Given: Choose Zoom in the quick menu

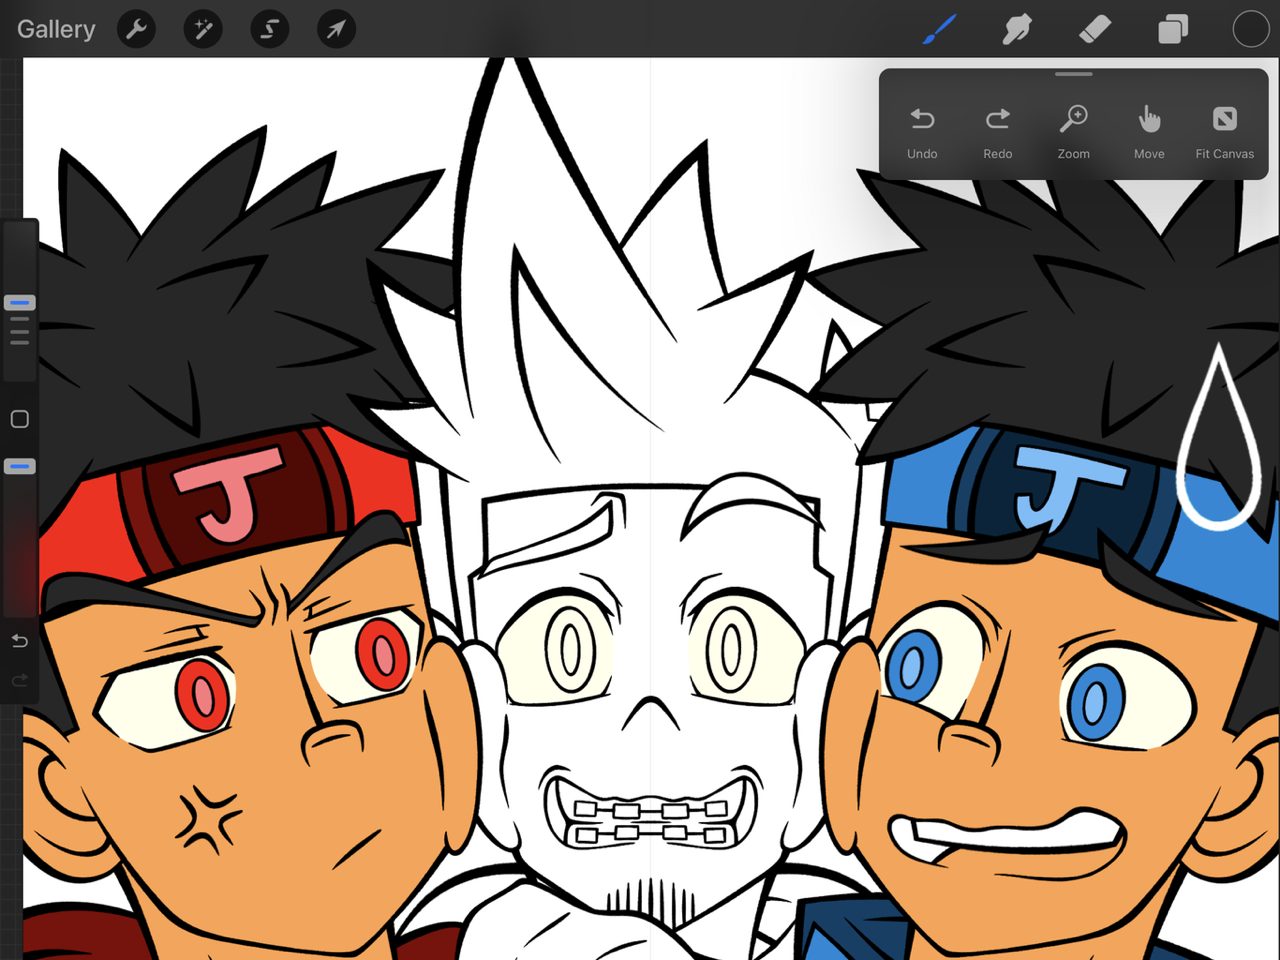Looking at the screenshot, I should point(1074,132).
